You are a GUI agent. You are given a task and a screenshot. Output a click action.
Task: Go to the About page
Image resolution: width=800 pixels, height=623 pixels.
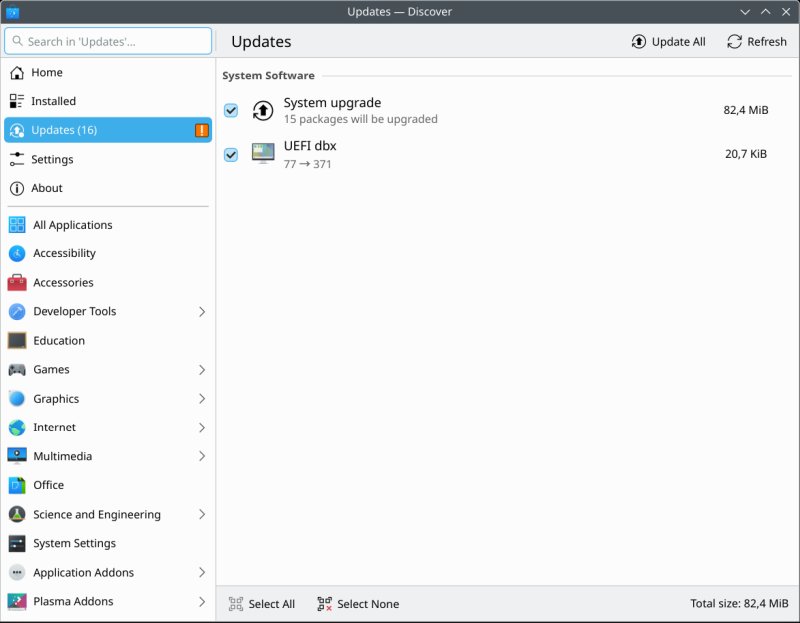pyautogui.click(x=46, y=188)
